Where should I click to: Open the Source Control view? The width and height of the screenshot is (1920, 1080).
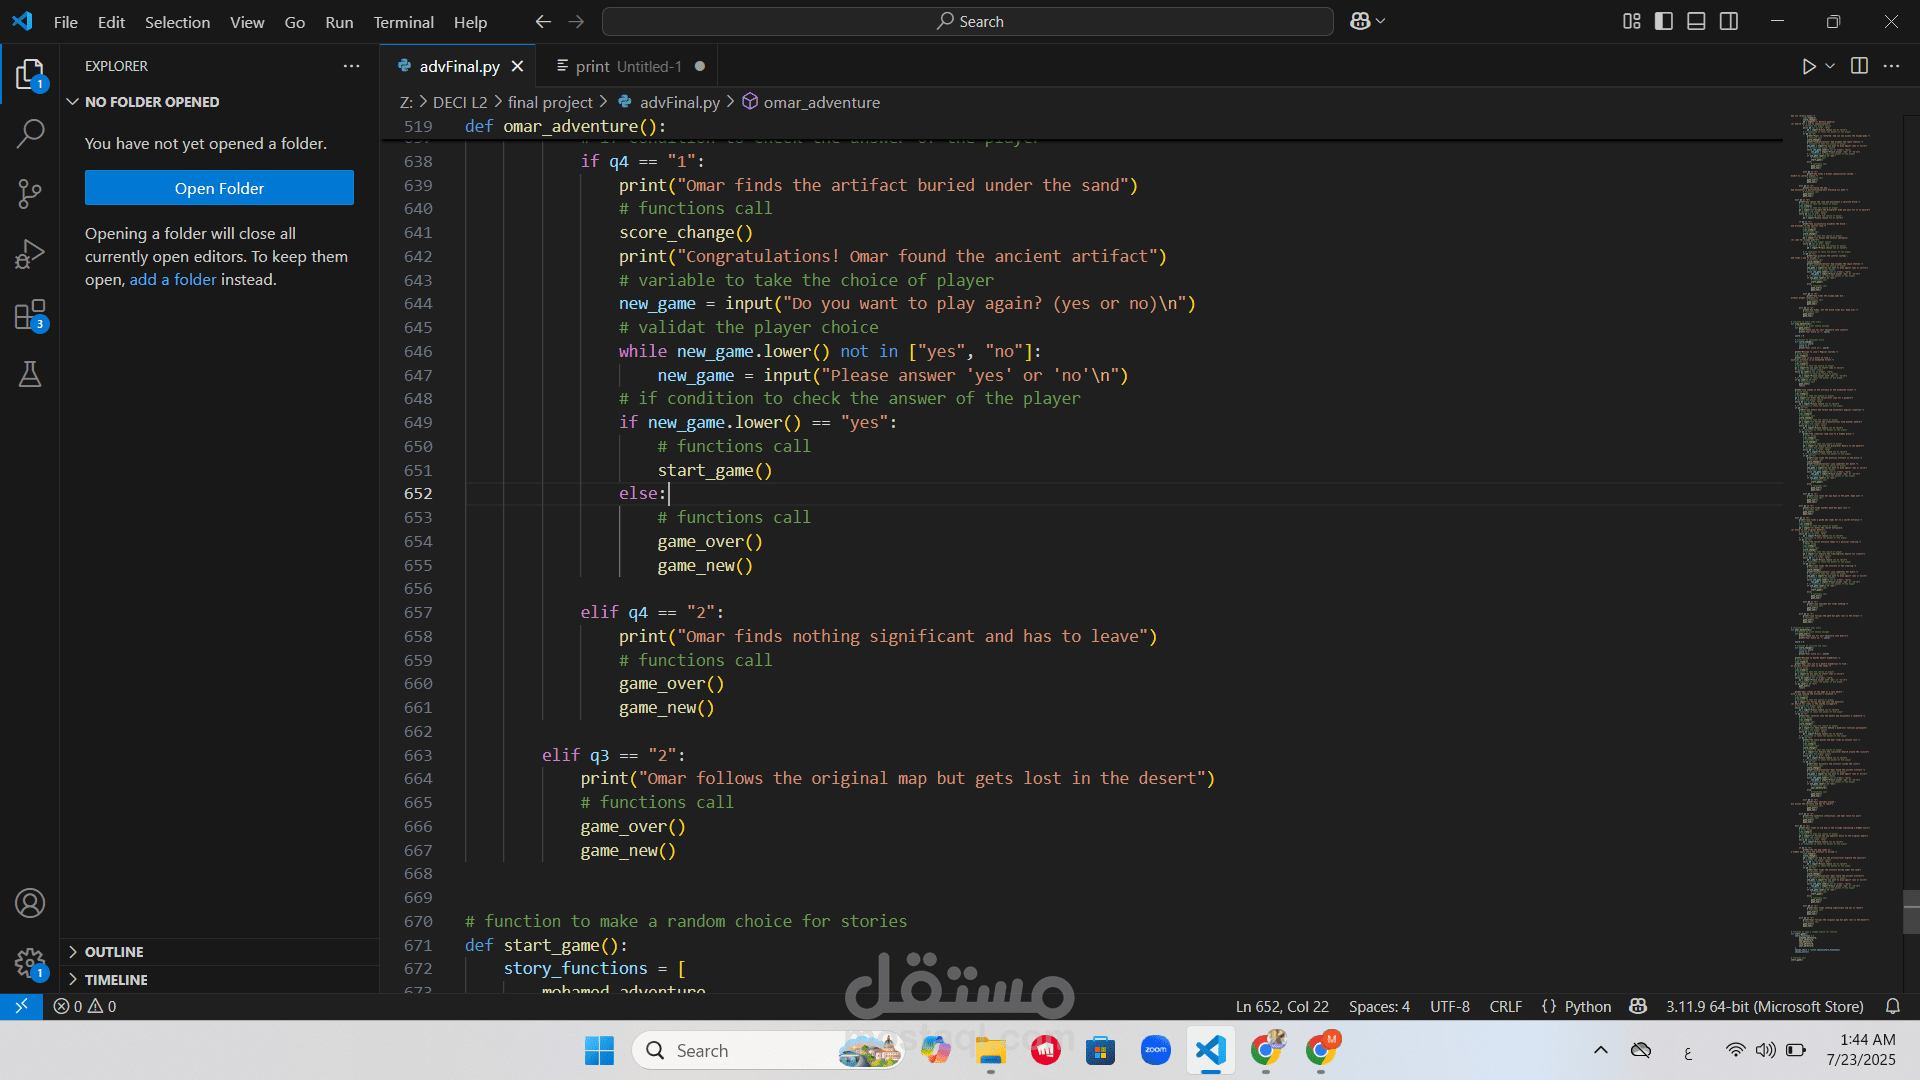(30, 194)
